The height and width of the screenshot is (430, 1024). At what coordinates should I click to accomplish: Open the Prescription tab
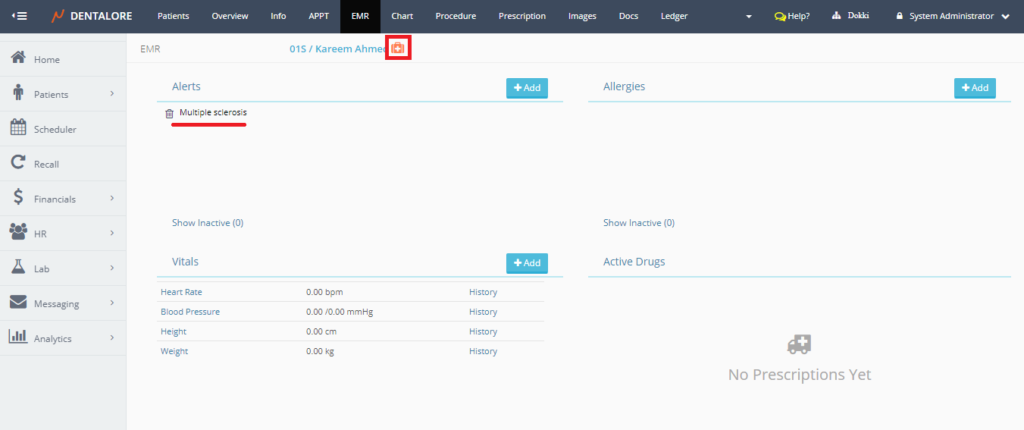(x=522, y=16)
